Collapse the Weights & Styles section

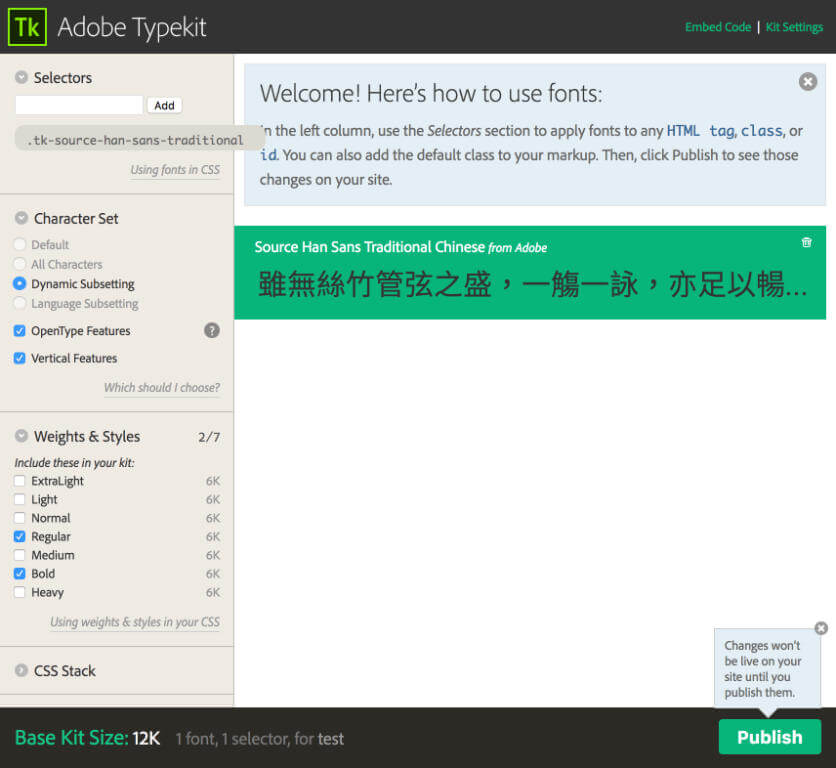pyautogui.click(x=21, y=436)
